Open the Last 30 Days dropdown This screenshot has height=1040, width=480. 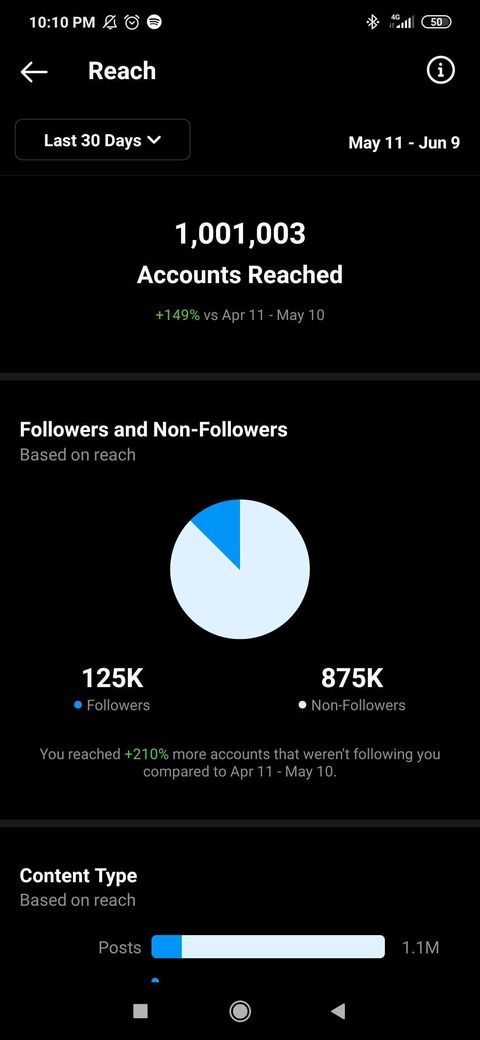103,140
